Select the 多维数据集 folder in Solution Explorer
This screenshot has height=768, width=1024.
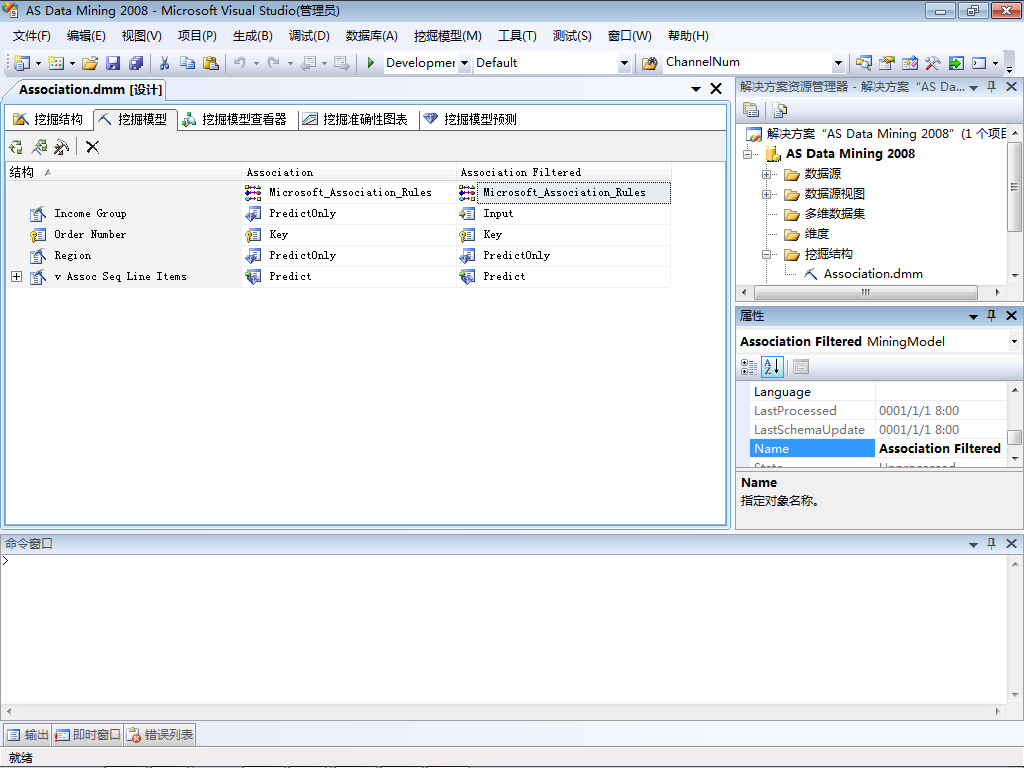click(835, 214)
